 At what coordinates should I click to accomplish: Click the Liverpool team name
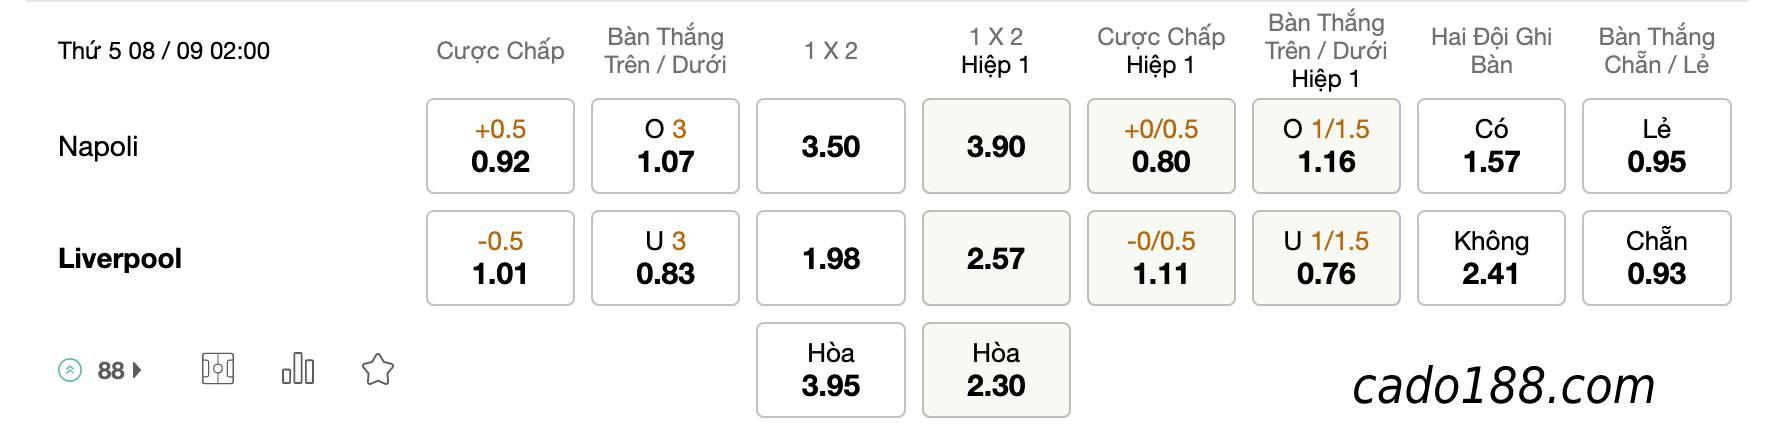click(120, 259)
